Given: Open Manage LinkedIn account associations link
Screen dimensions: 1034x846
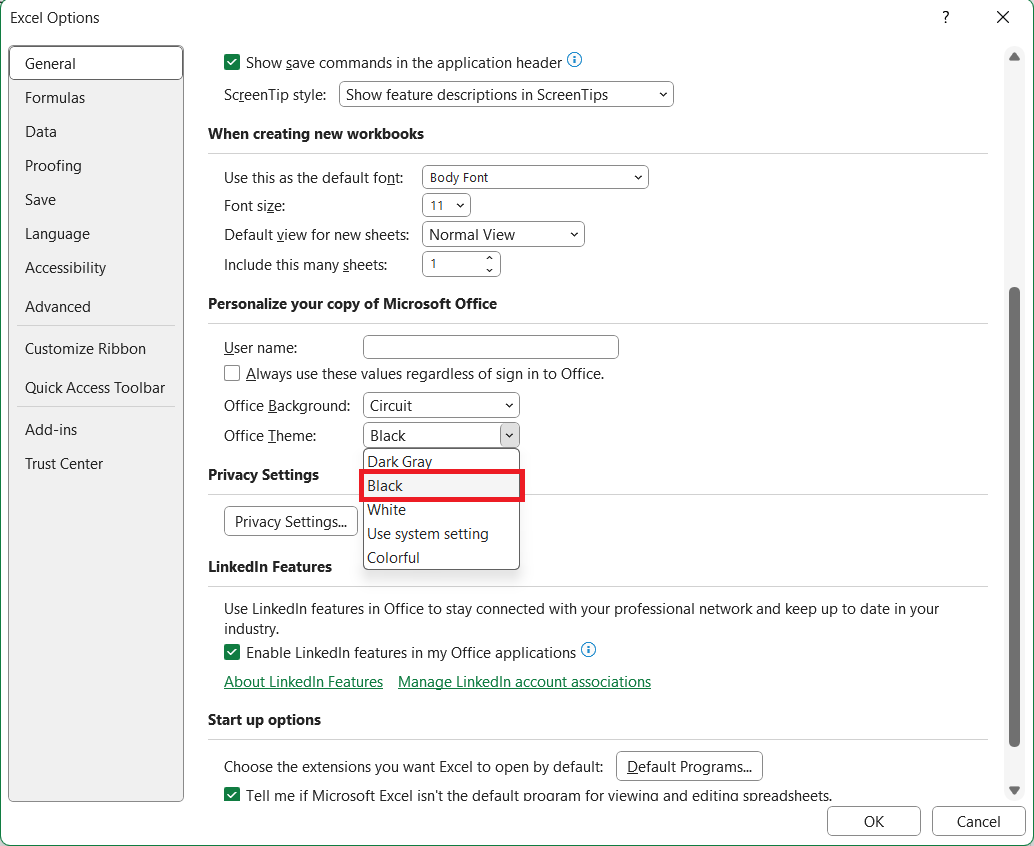Looking at the screenshot, I should pyautogui.click(x=524, y=682).
